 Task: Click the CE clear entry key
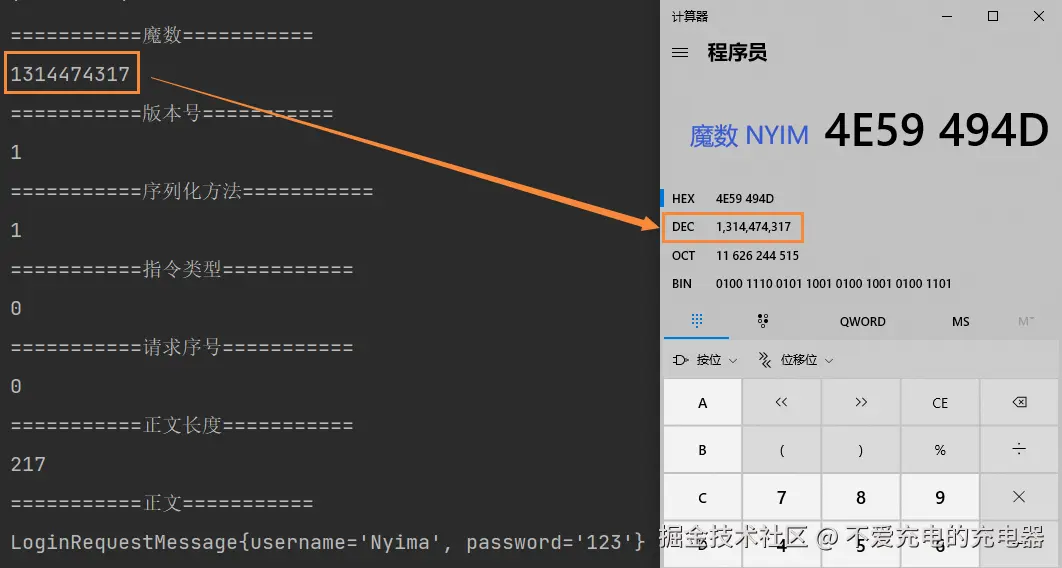pyautogui.click(x=940, y=403)
